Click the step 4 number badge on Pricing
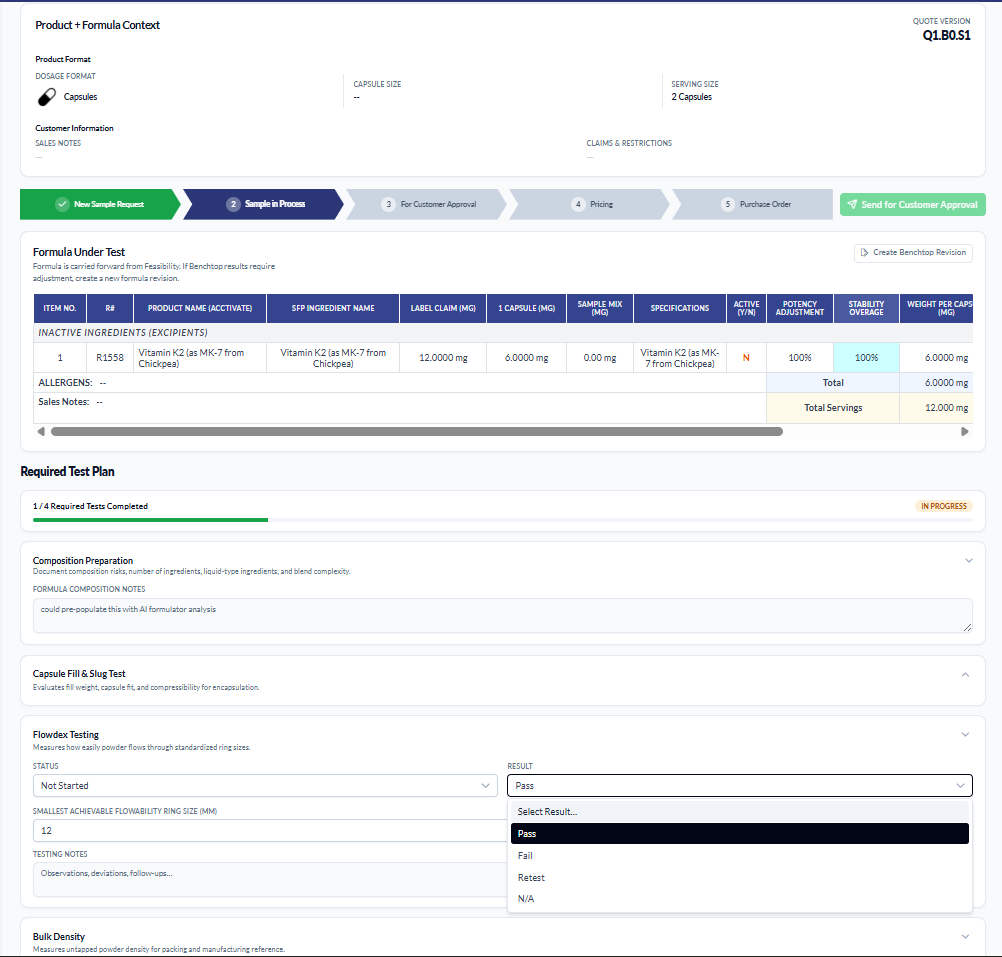The height and width of the screenshot is (957, 1002). coord(578,204)
